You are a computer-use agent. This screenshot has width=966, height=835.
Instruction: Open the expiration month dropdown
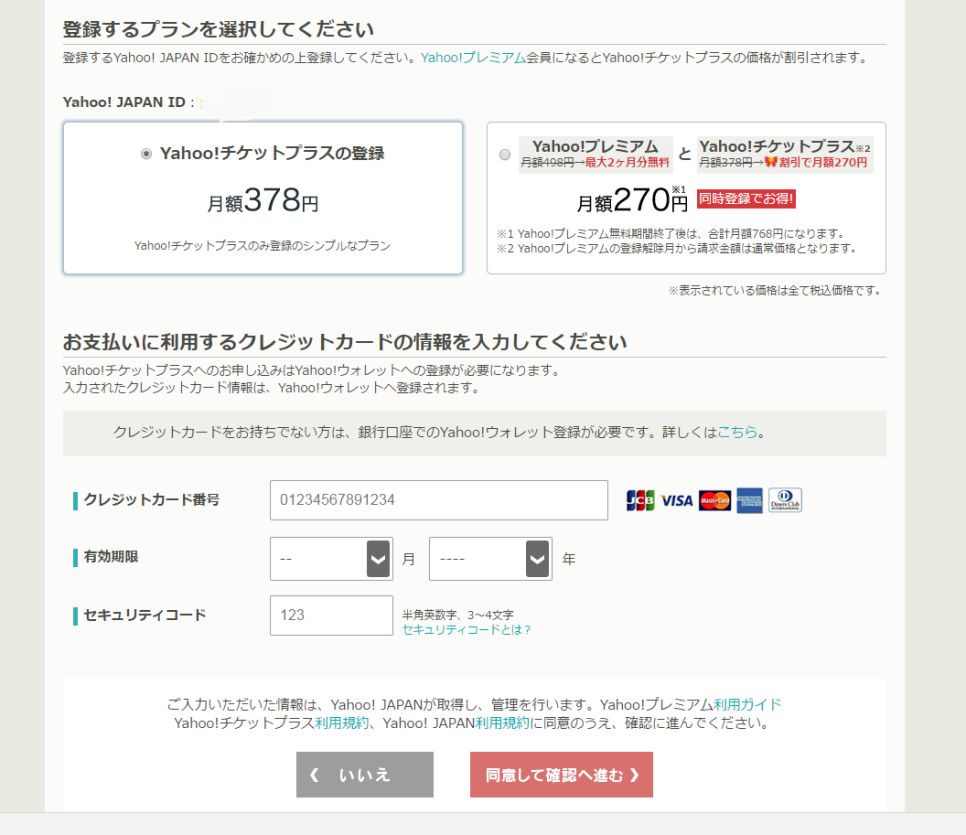click(331, 559)
